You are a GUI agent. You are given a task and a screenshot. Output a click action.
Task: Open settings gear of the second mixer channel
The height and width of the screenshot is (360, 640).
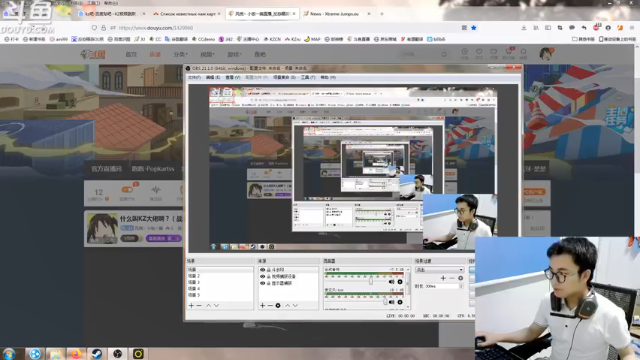click(400, 302)
